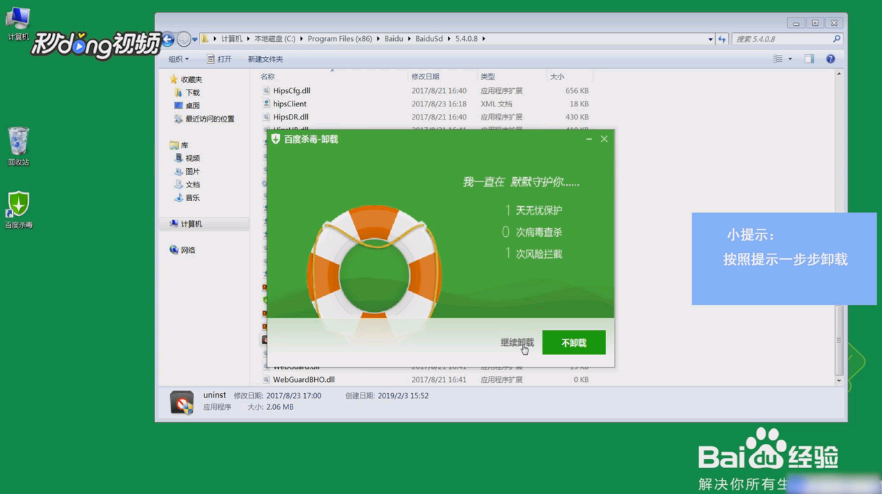Close the 百度杀毒-卸载 dialog

604,139
